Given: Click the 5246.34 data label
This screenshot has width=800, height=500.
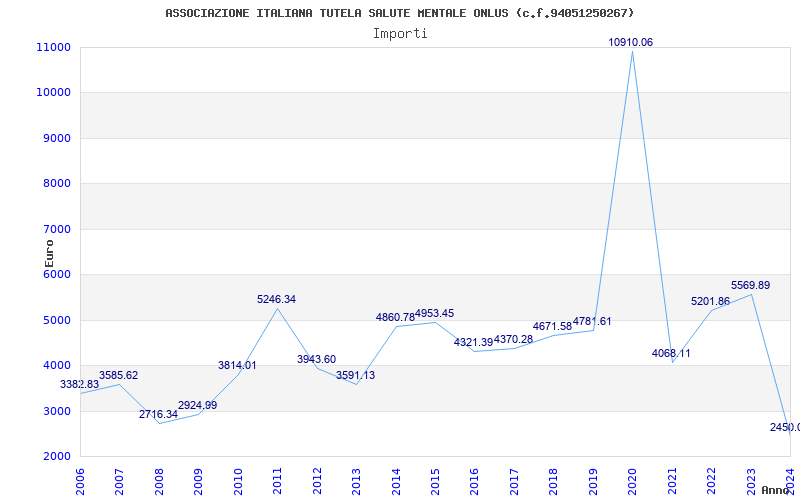Looking at the screenshot, I should click(x=277, y=299).
